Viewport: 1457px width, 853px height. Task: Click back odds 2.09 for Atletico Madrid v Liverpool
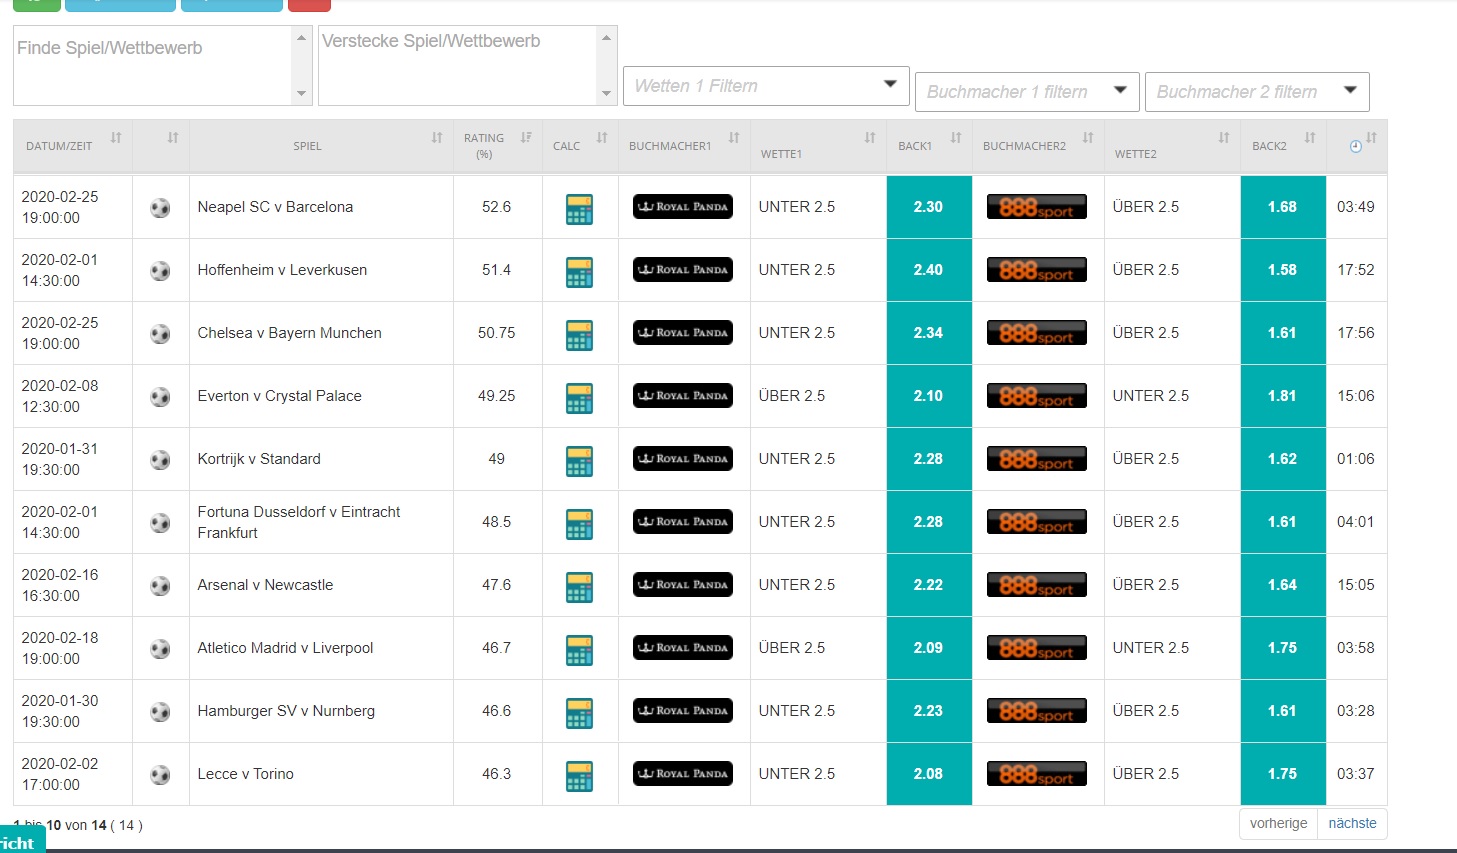click(x=929, y=648)
